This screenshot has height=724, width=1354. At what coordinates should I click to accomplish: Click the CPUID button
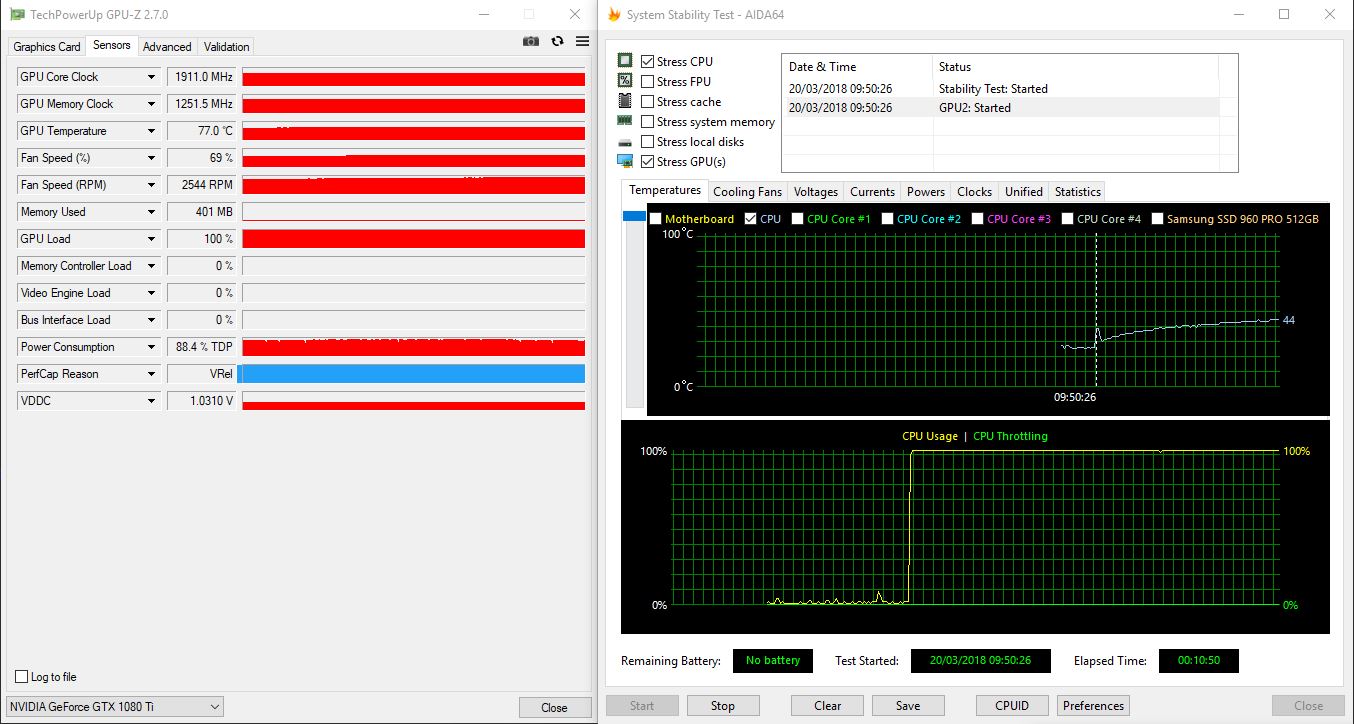point(1012,705)
